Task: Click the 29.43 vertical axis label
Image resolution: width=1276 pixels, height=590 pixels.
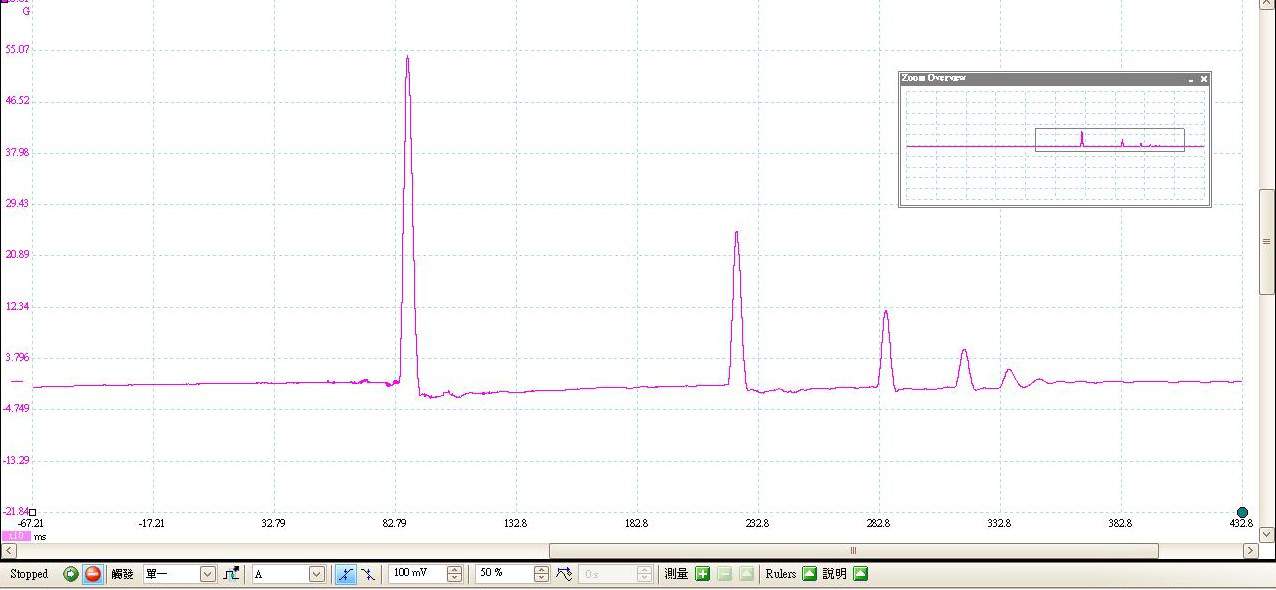Action: (x=19, y=203)
